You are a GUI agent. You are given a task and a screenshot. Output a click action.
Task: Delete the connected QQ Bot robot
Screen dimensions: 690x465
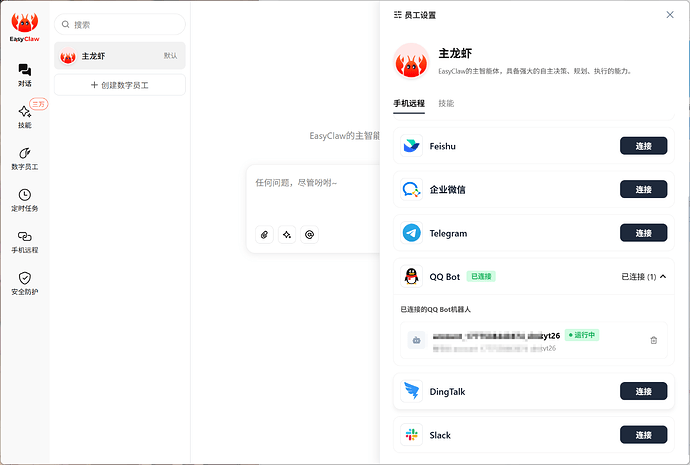click(653, 340)
